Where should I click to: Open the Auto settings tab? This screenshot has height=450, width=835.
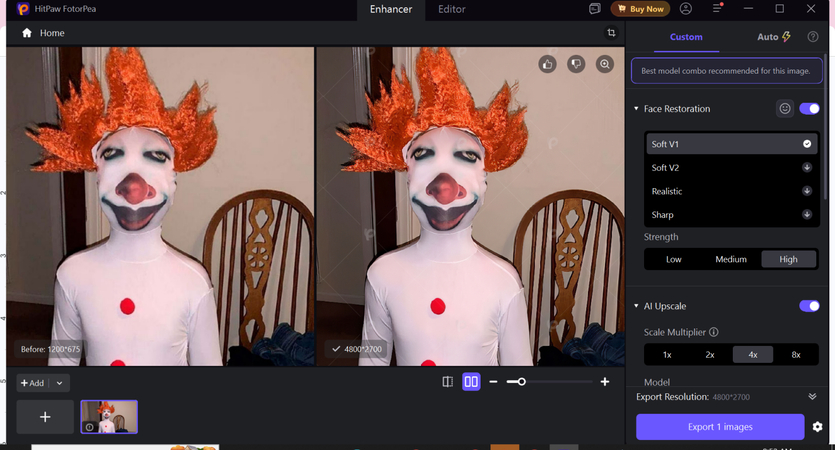point(774,37)
